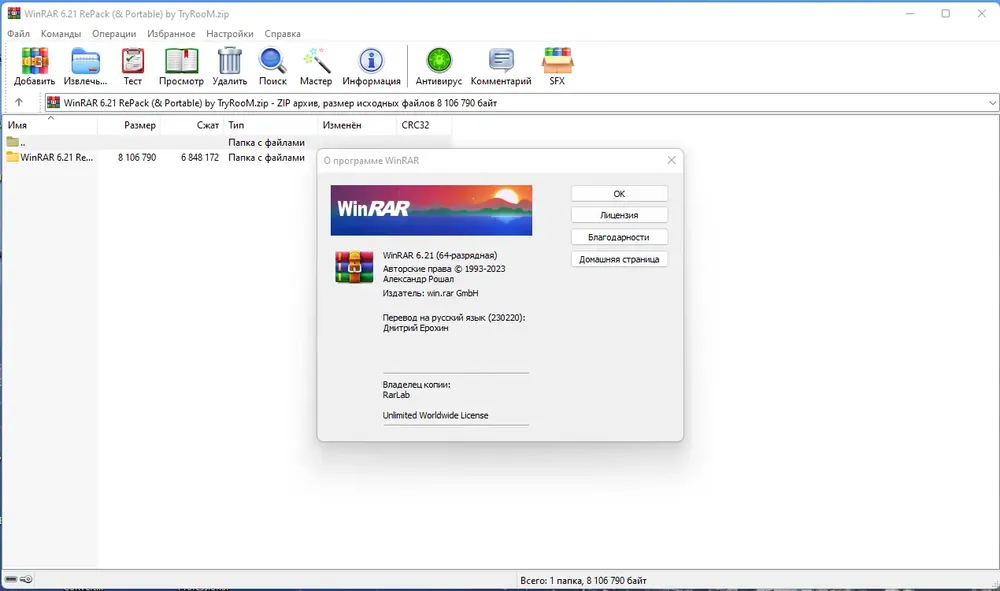Expand the archive path dropdown arrow
Image resolution: width=1000 pixels, height=591 pixels.
[992, 103]
